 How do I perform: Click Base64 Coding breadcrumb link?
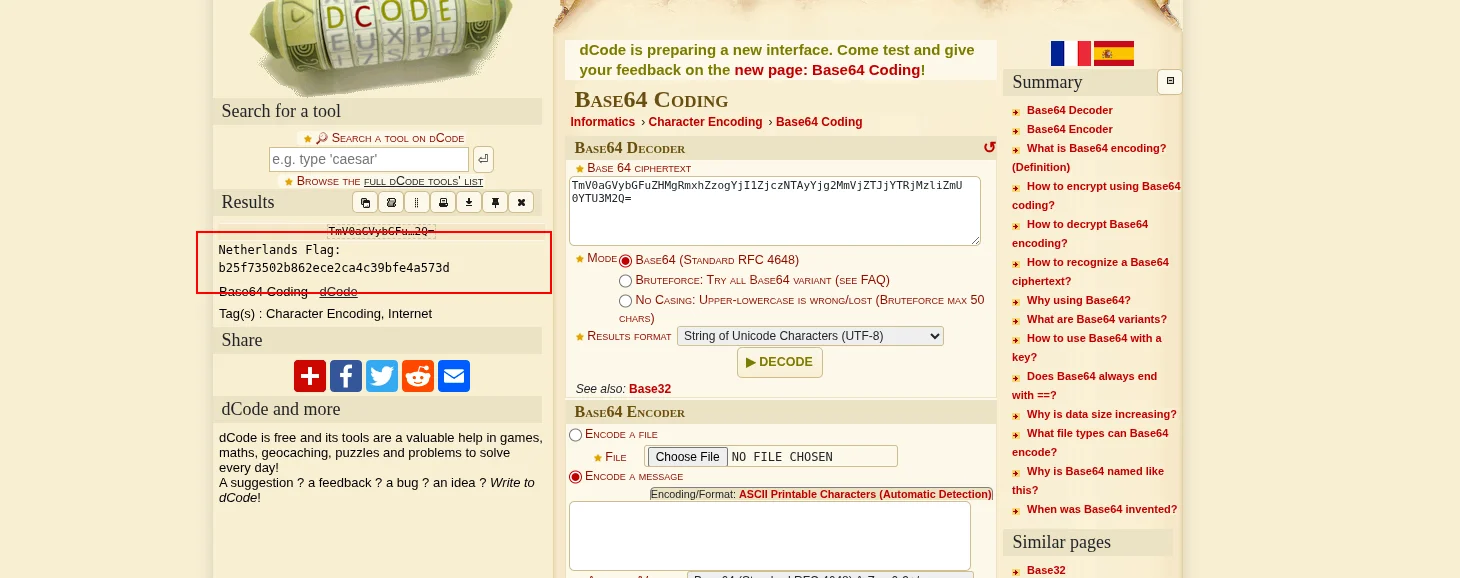pyautogui.click(x=819, y=122)
